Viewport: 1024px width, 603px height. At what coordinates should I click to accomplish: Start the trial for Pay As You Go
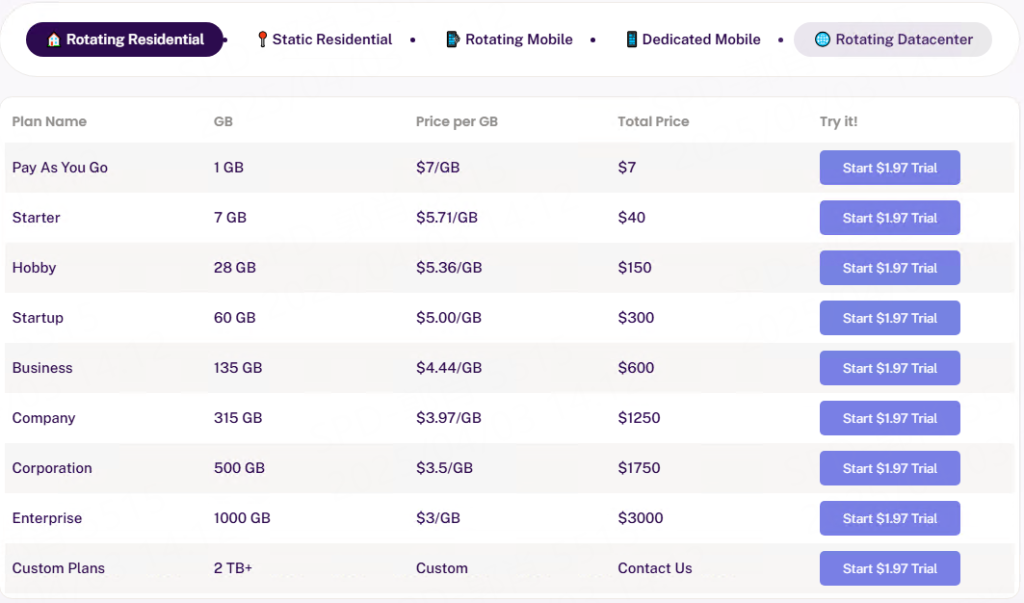(x=889, y=168)
